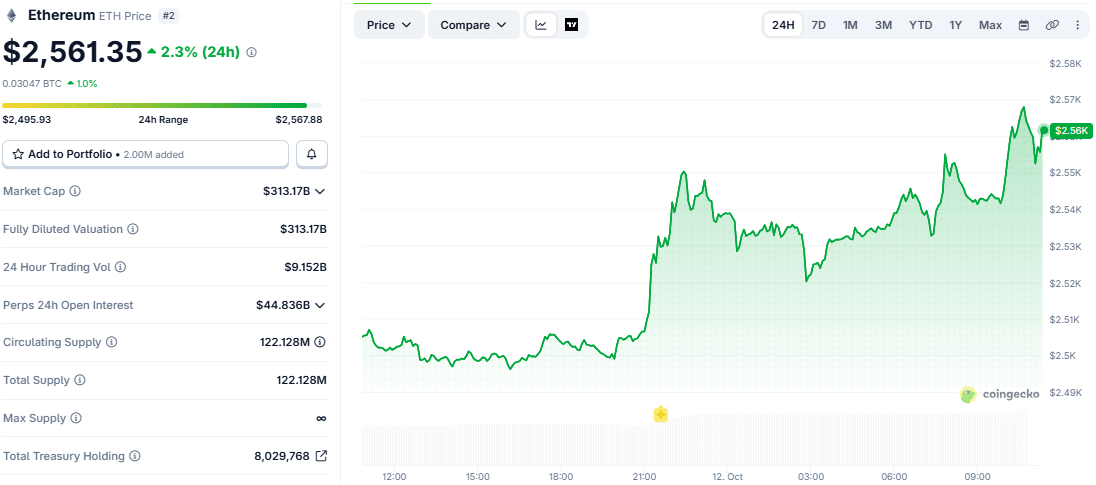Select the 3M time range tab
1096x485 pixels.
884,25
